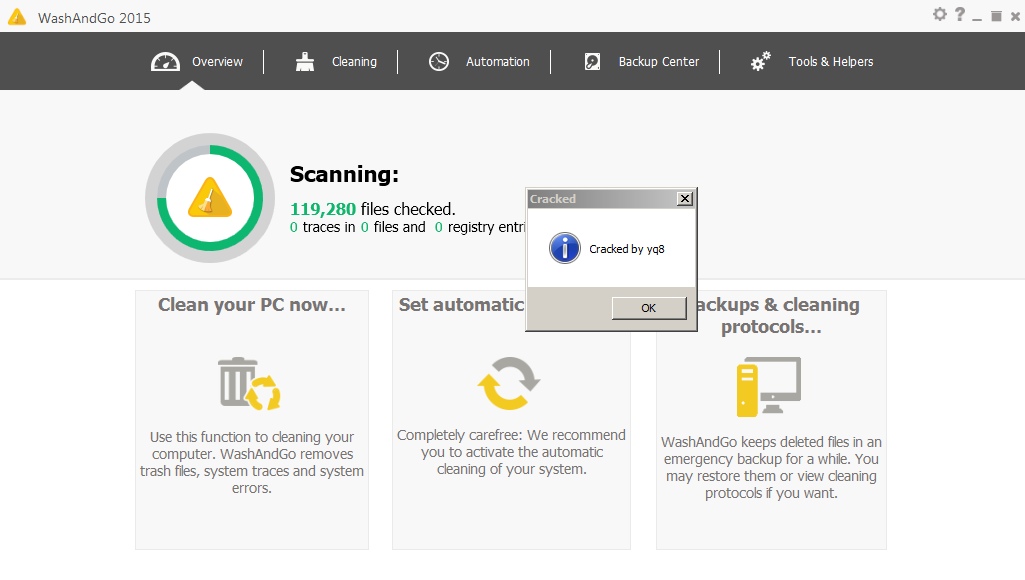Close the WashAndGo application window
1025x580 pixels.
coord(1015,16)
